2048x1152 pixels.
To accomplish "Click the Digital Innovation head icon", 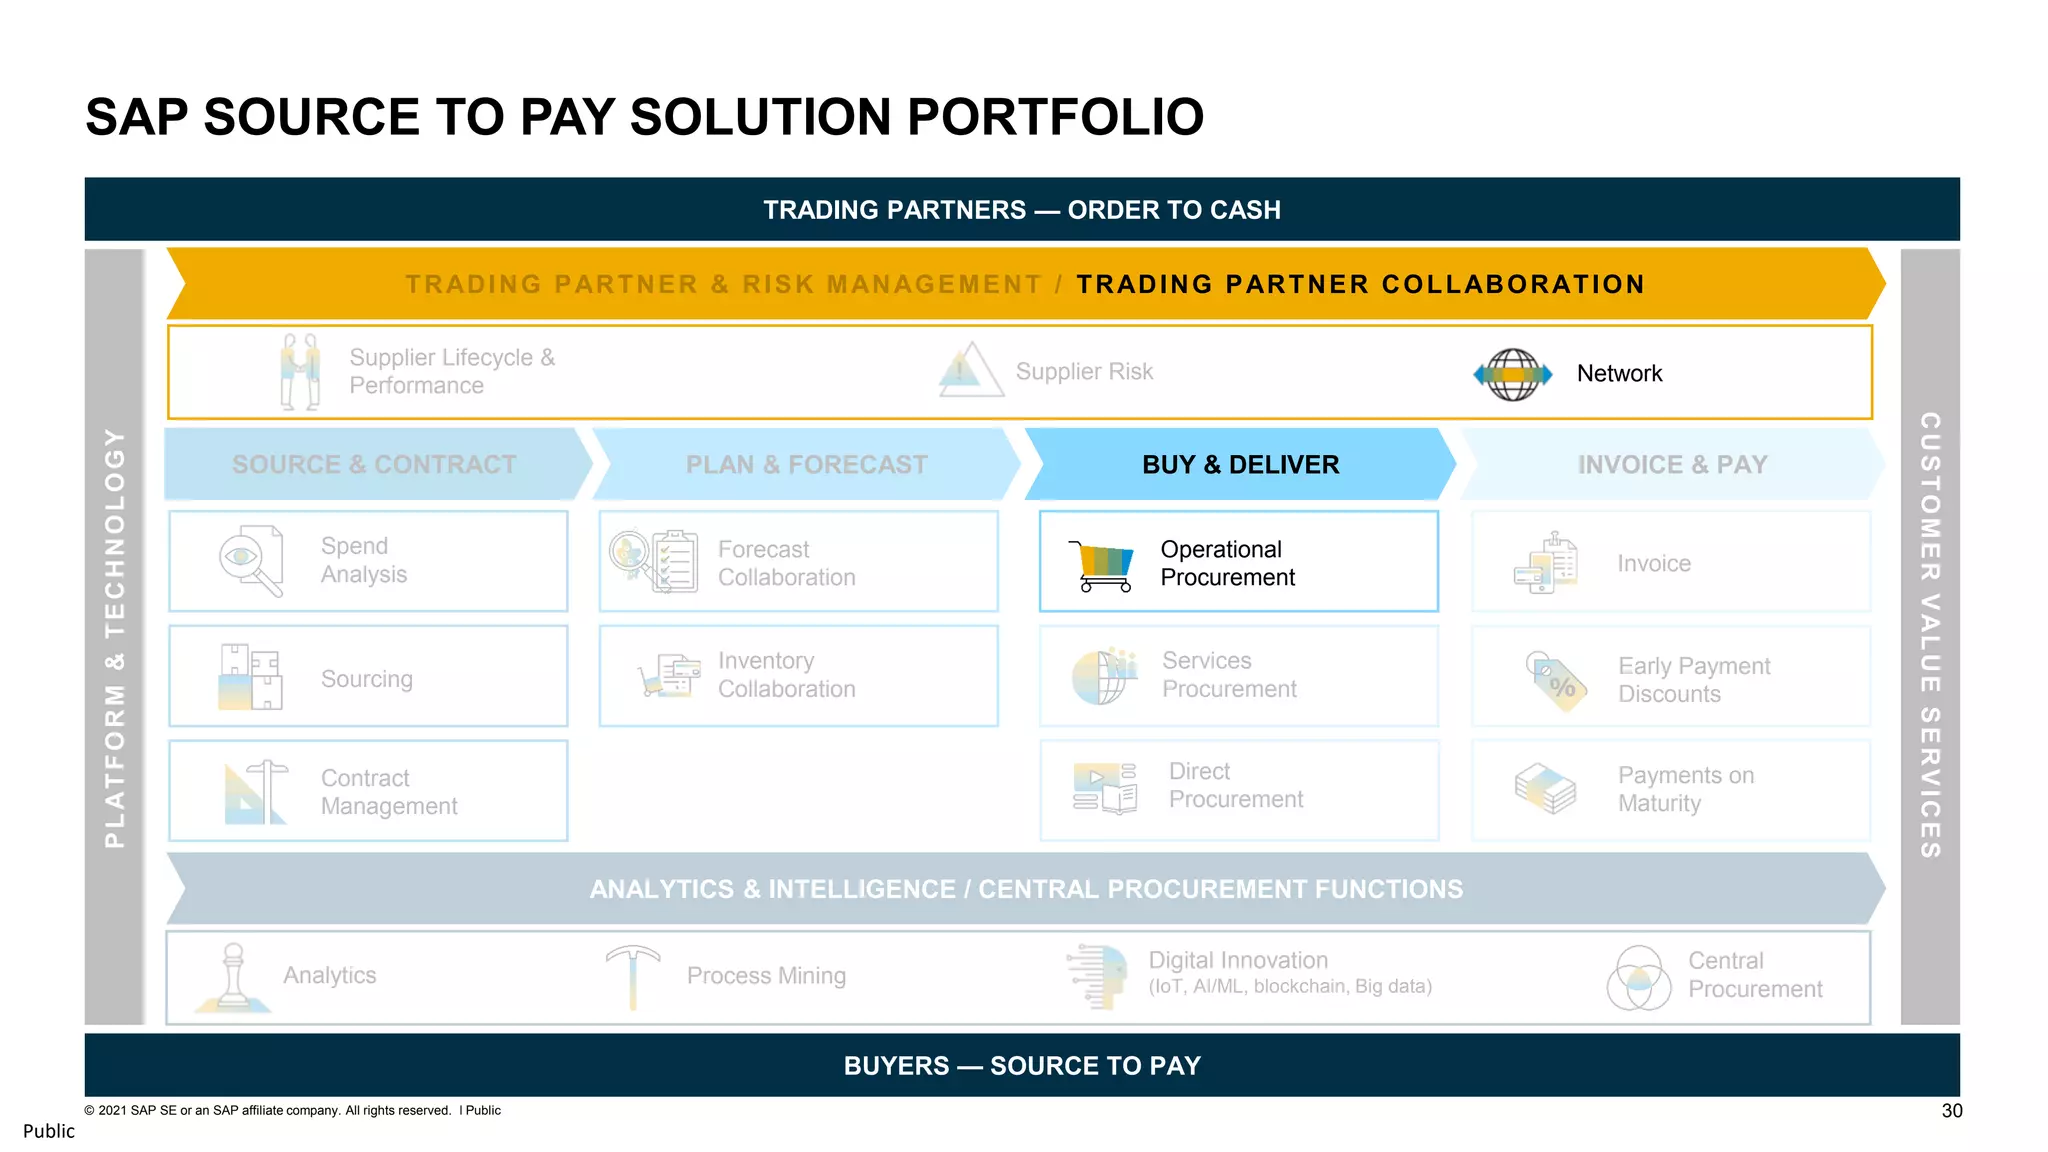I will point(1096,976).
